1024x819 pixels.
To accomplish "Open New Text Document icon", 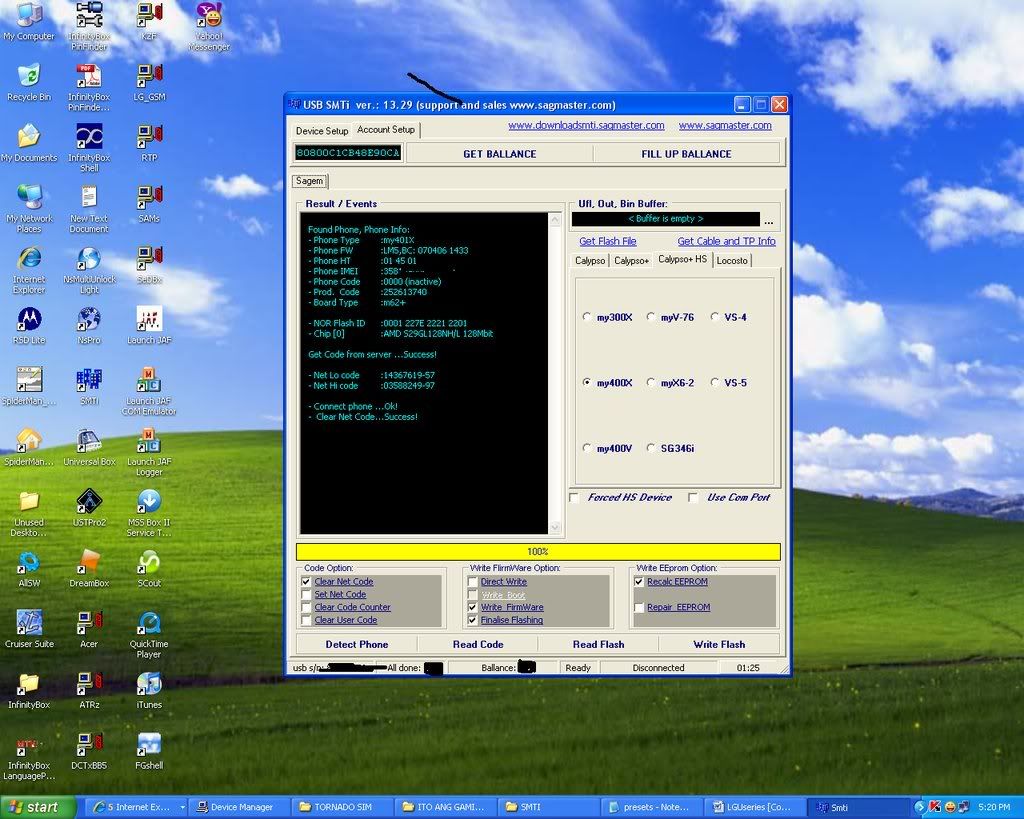I will pyautogui.click(x=89, y=208).
